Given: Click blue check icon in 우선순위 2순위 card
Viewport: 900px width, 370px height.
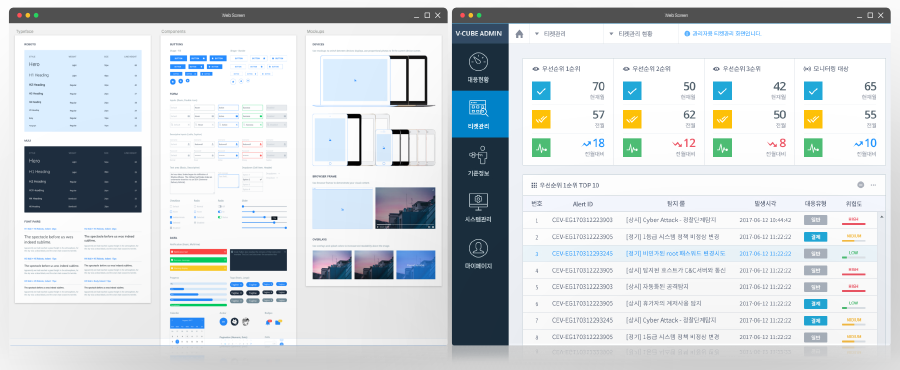Looking at the screenshot, I should point(632,91).
